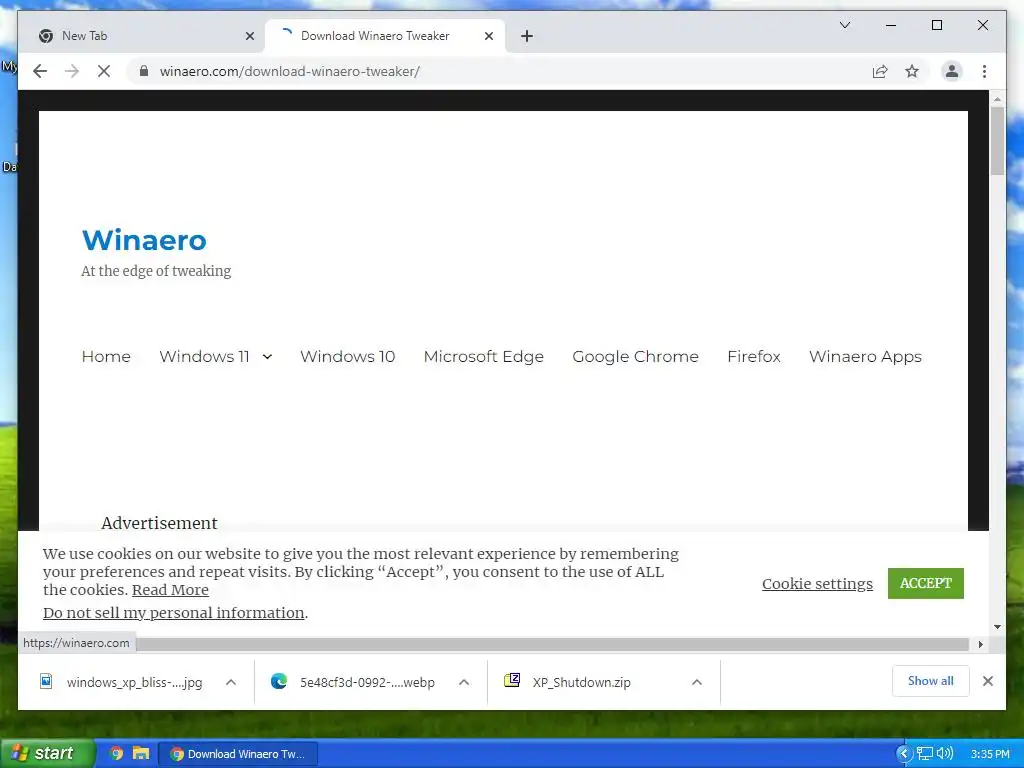This screenshot has width=1024, height=768.
Task: Open the Windows 11 menu item
Action: (x=204, y=357)
